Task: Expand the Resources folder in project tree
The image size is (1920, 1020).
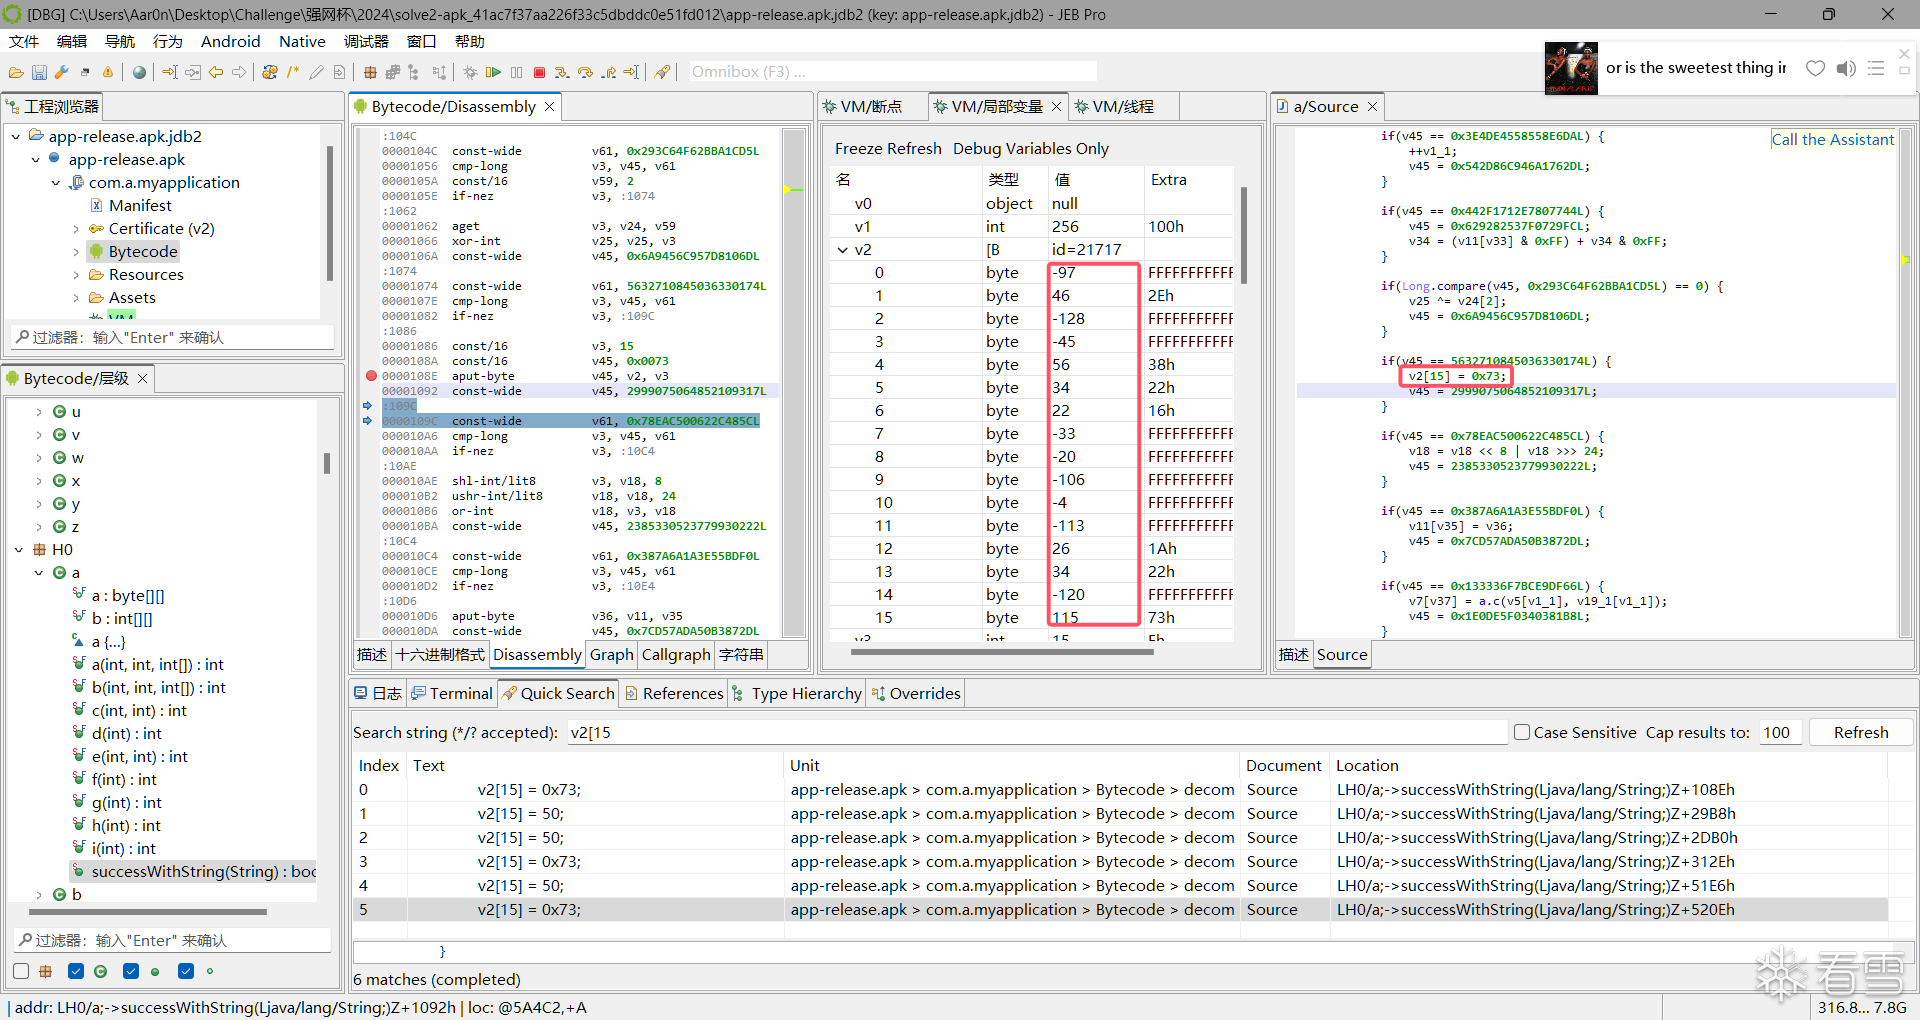Action: pyautogui.click(x=76, y=275)
